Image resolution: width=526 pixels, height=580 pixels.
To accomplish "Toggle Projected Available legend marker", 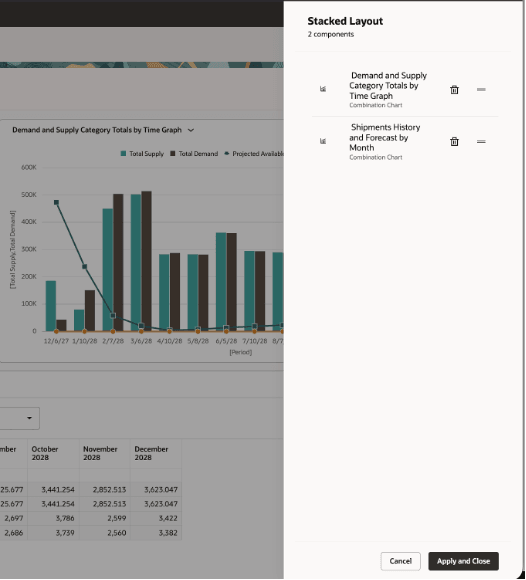I will [x=227, y=154].
